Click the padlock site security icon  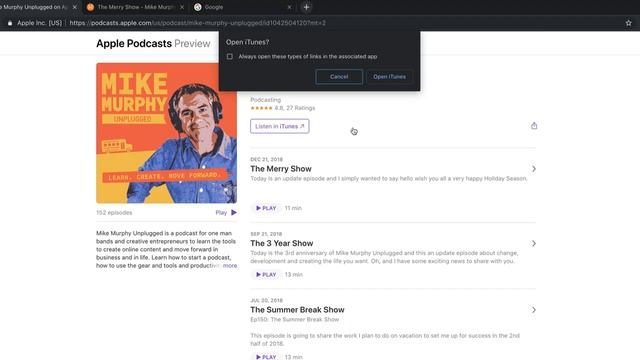tap(10, 23)
